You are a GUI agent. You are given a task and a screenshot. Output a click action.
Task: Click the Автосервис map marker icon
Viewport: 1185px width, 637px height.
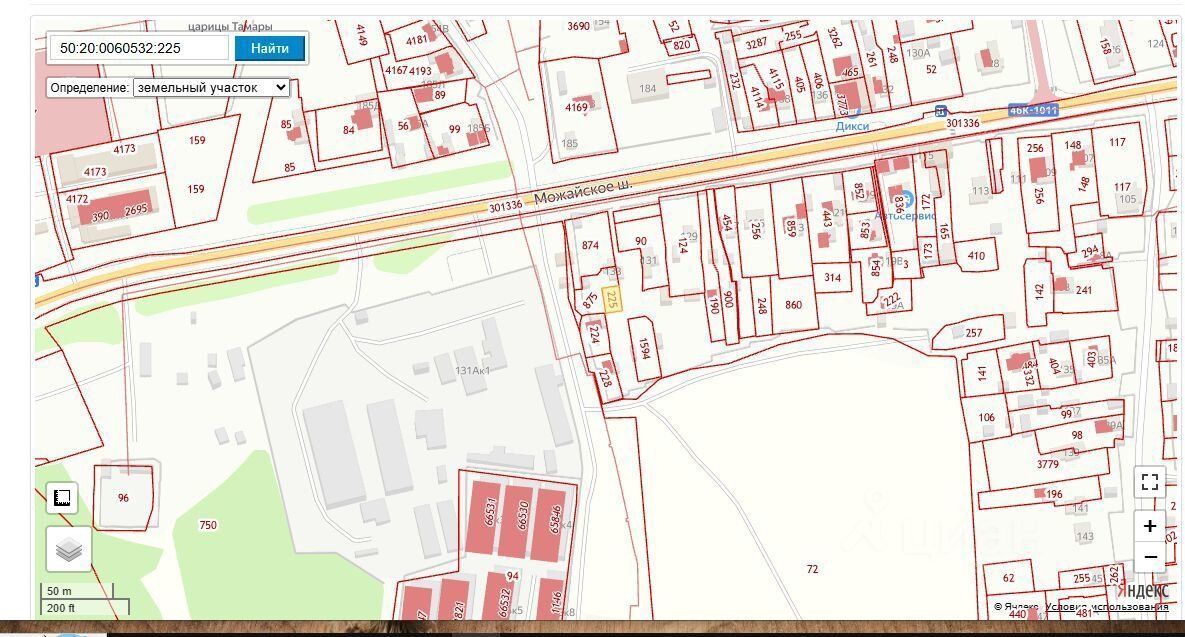point(907,199)
